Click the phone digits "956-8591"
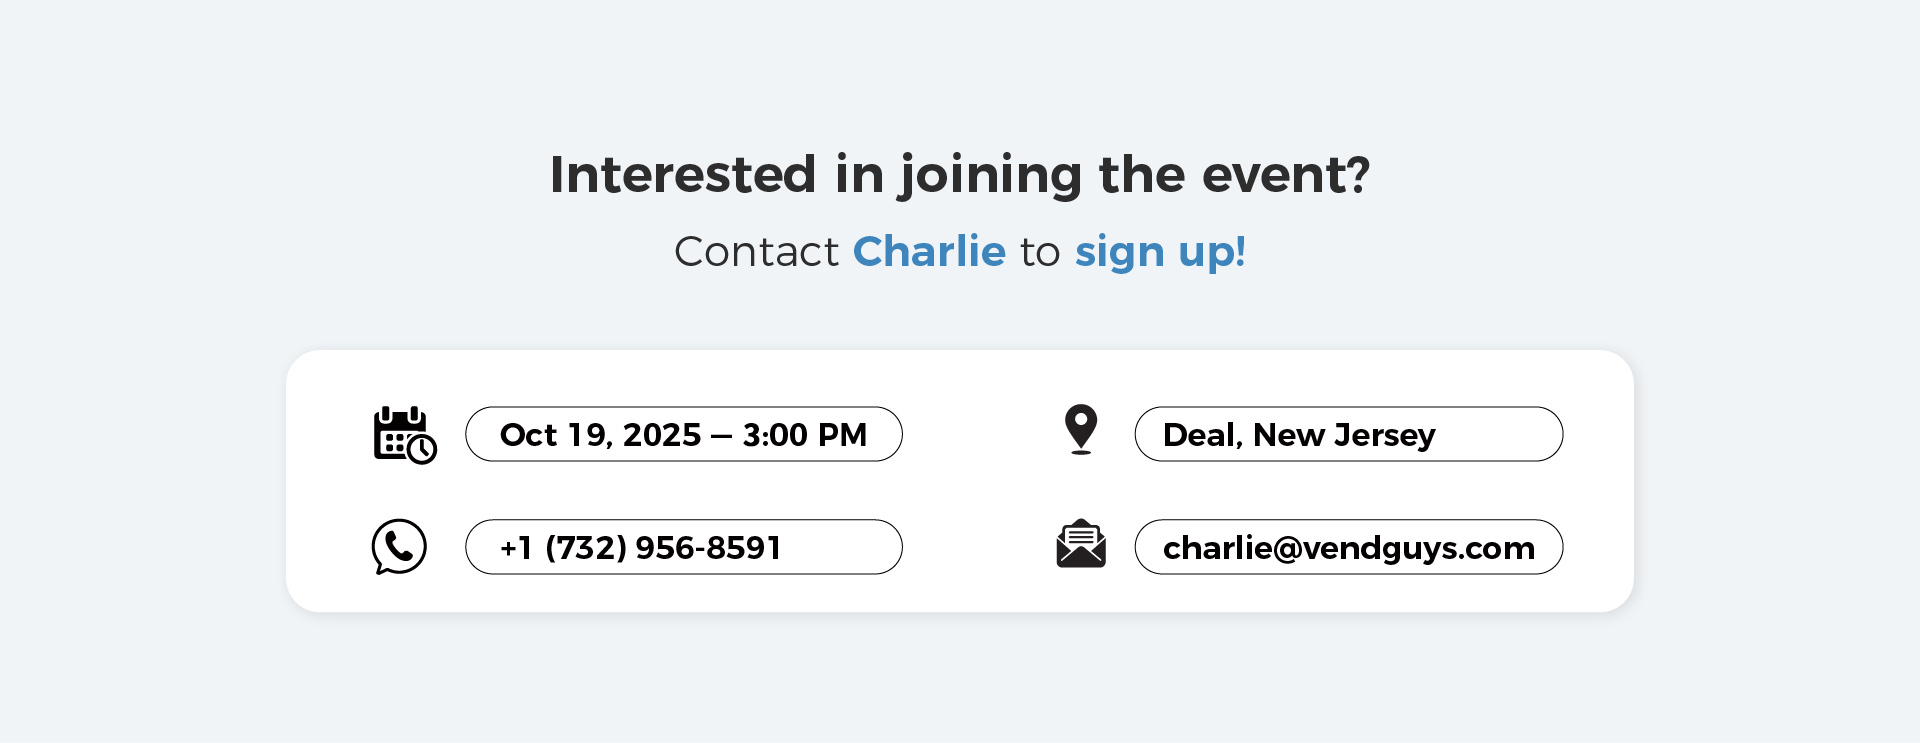The width and height of the screenshot is (1920, 743). pyautogui.click(x=708, y=548)
